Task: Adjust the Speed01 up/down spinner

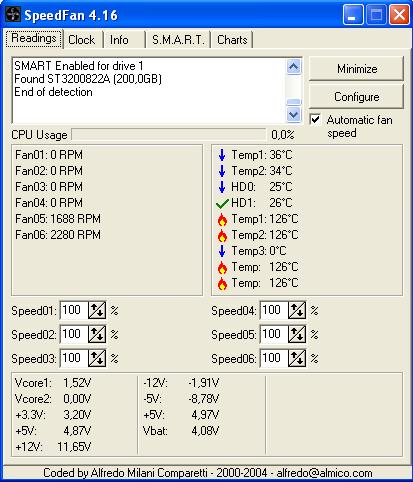Action: point(97,310)
